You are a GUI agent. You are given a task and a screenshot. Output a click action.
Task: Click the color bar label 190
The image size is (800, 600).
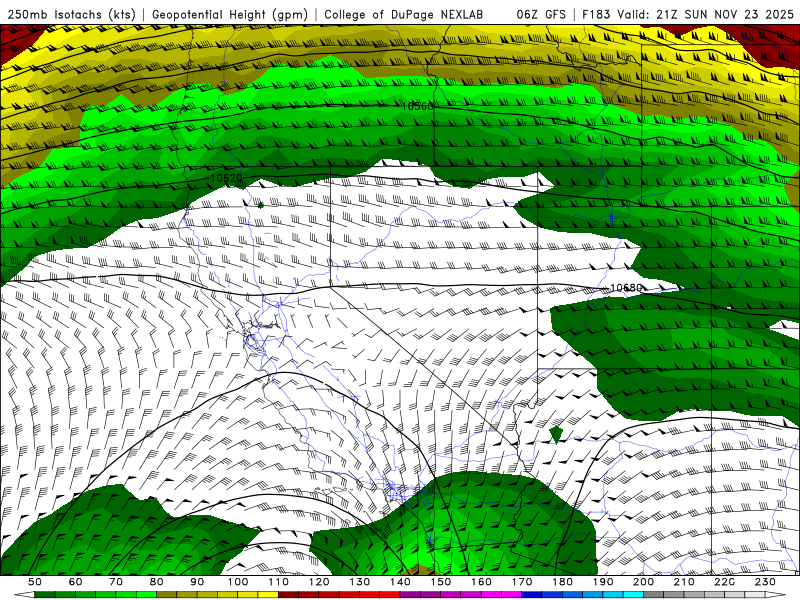pyautogui.click(x=603, y=582)
